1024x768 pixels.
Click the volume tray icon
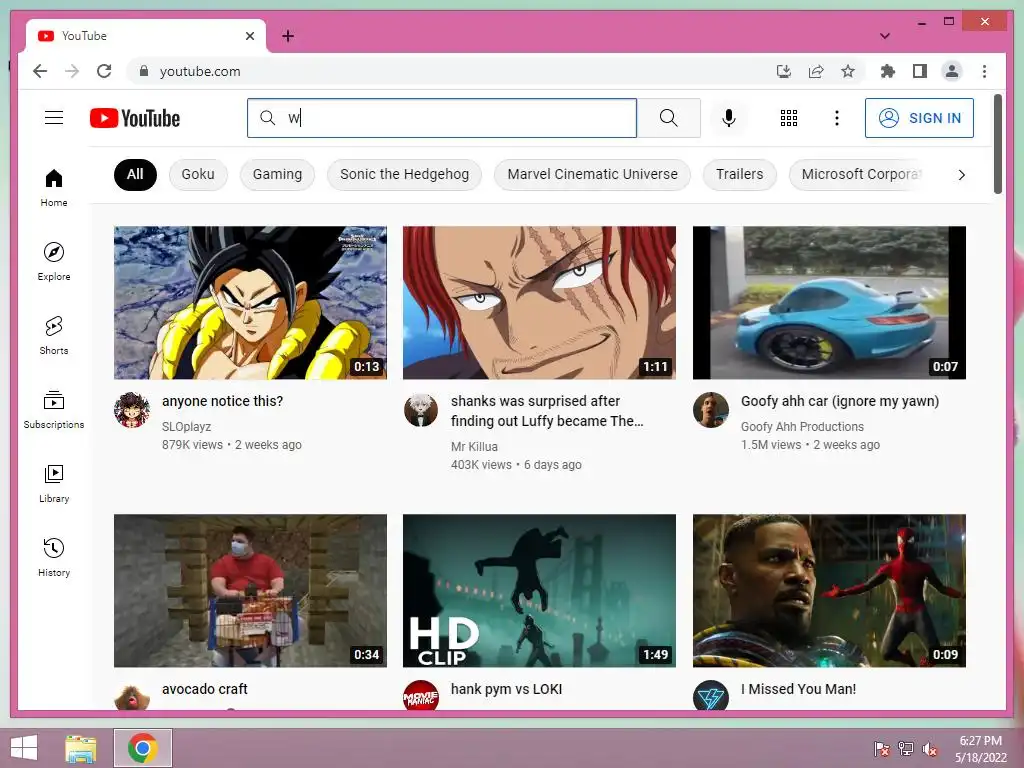[x=930, y=749]
